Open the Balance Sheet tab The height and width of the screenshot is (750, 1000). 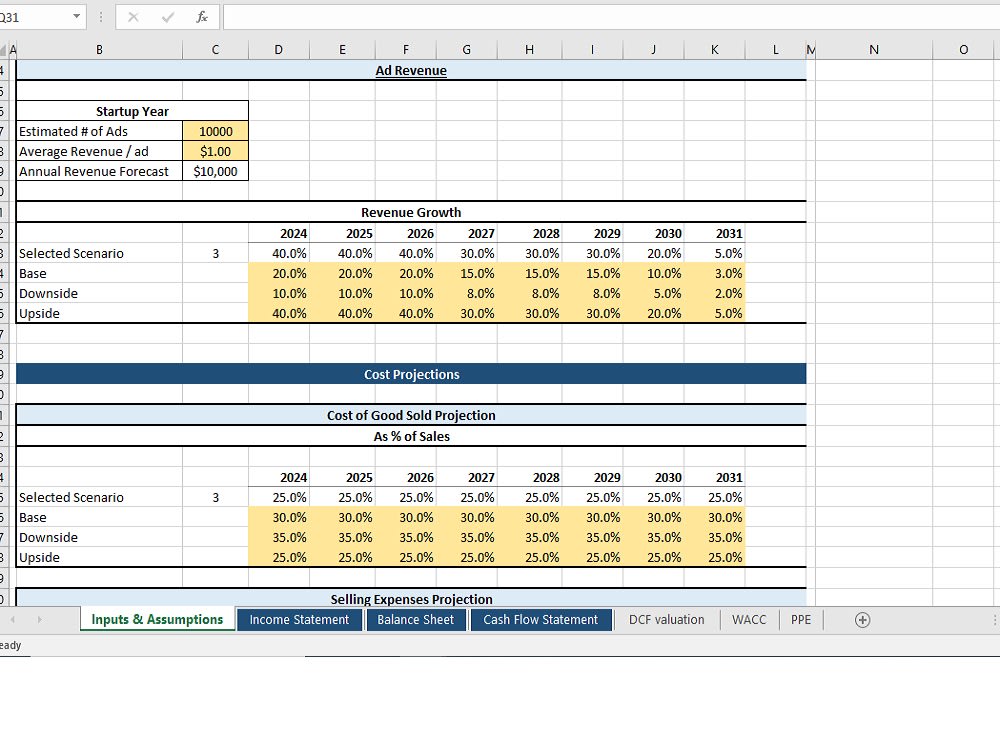pos(416,620)
